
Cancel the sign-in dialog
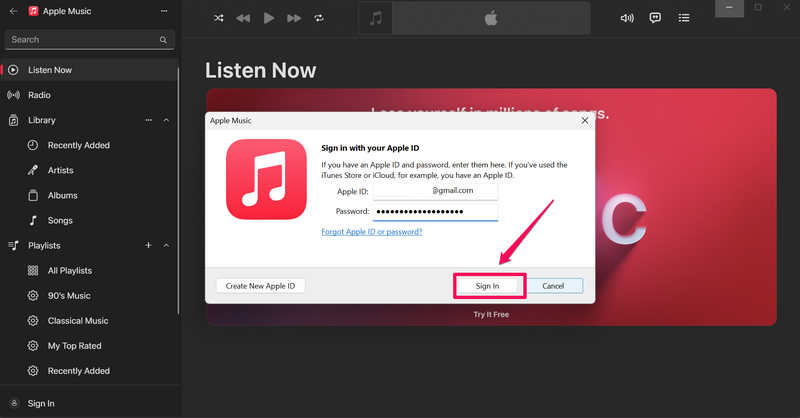pyautogui.click(x=553, y=286)
